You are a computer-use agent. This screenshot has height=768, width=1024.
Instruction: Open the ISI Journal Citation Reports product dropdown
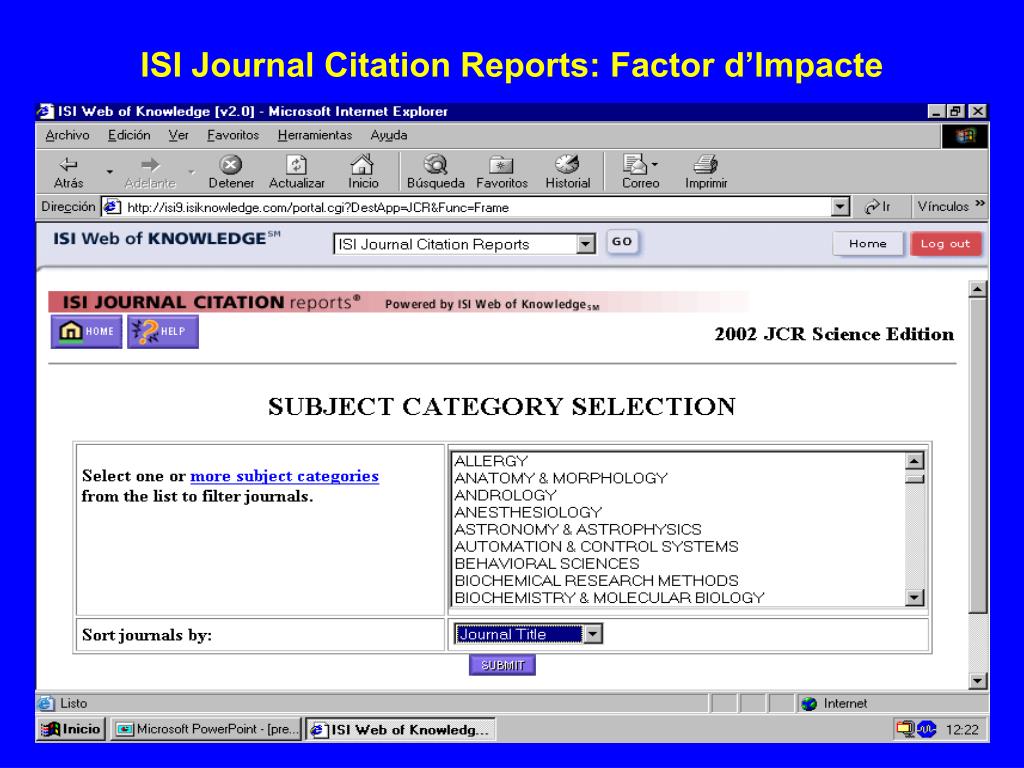click(x=586, y=244)
